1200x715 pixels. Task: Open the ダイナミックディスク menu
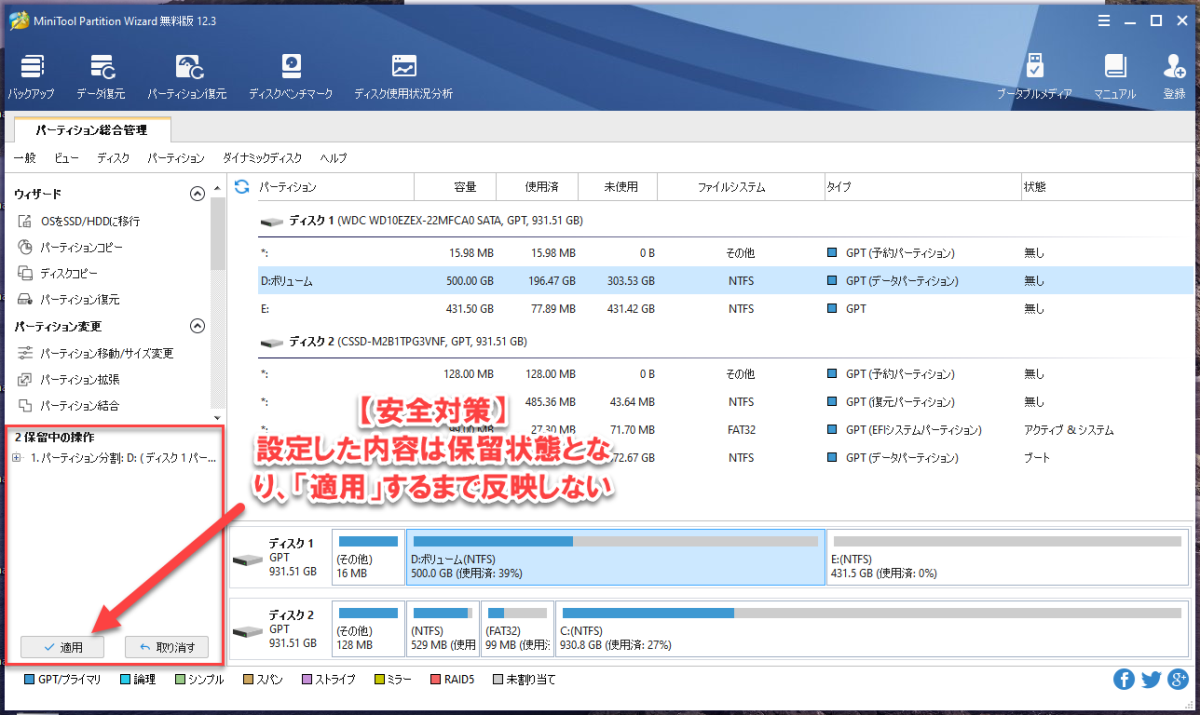pos(262,158)
